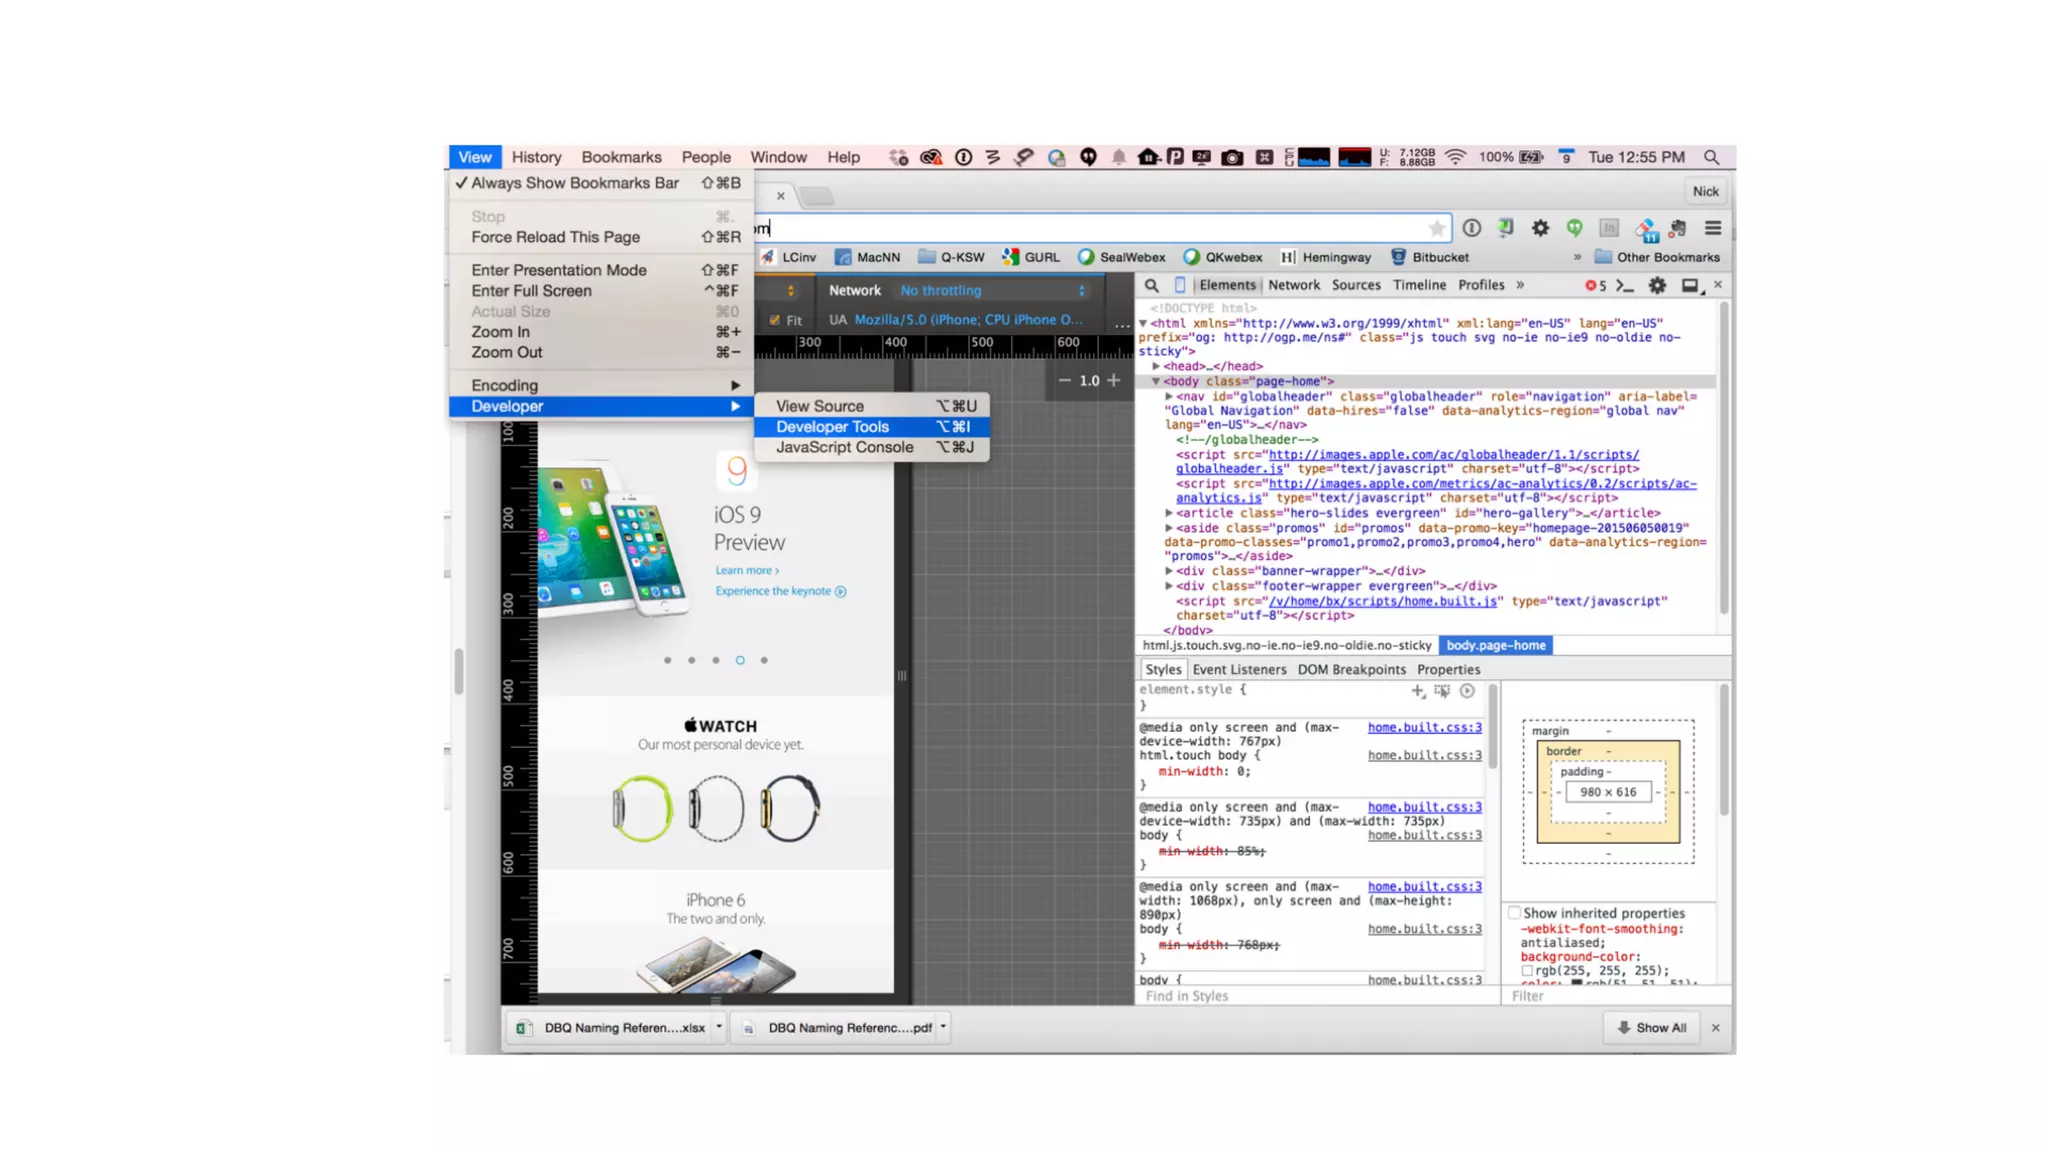The height and width of the screenshot is (1152, 2048).
Task: Open the Bitbucket bookmark
Action: 1430,257
